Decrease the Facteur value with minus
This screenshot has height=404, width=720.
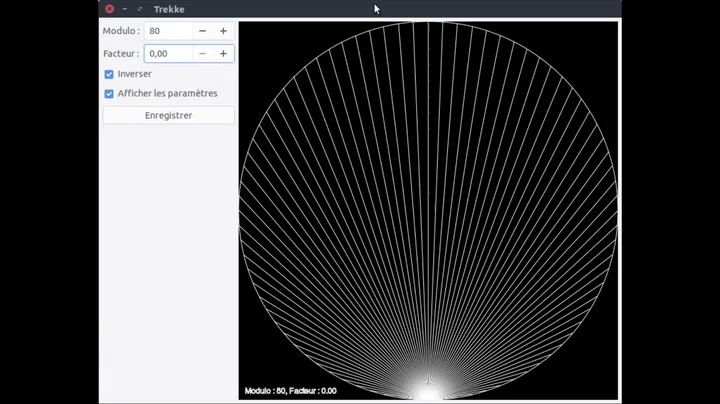coord(202,54)
